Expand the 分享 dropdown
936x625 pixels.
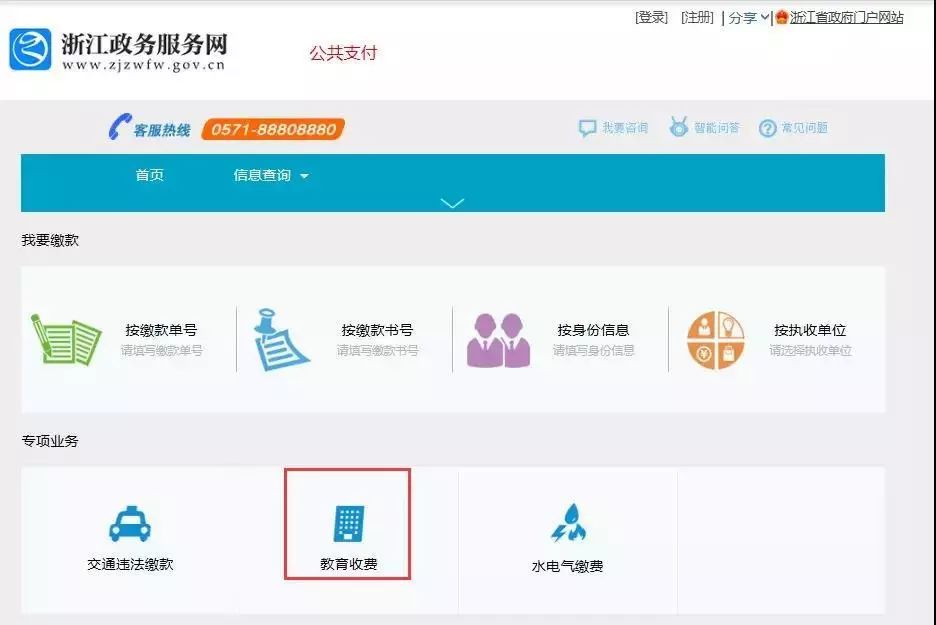[748, 18]
